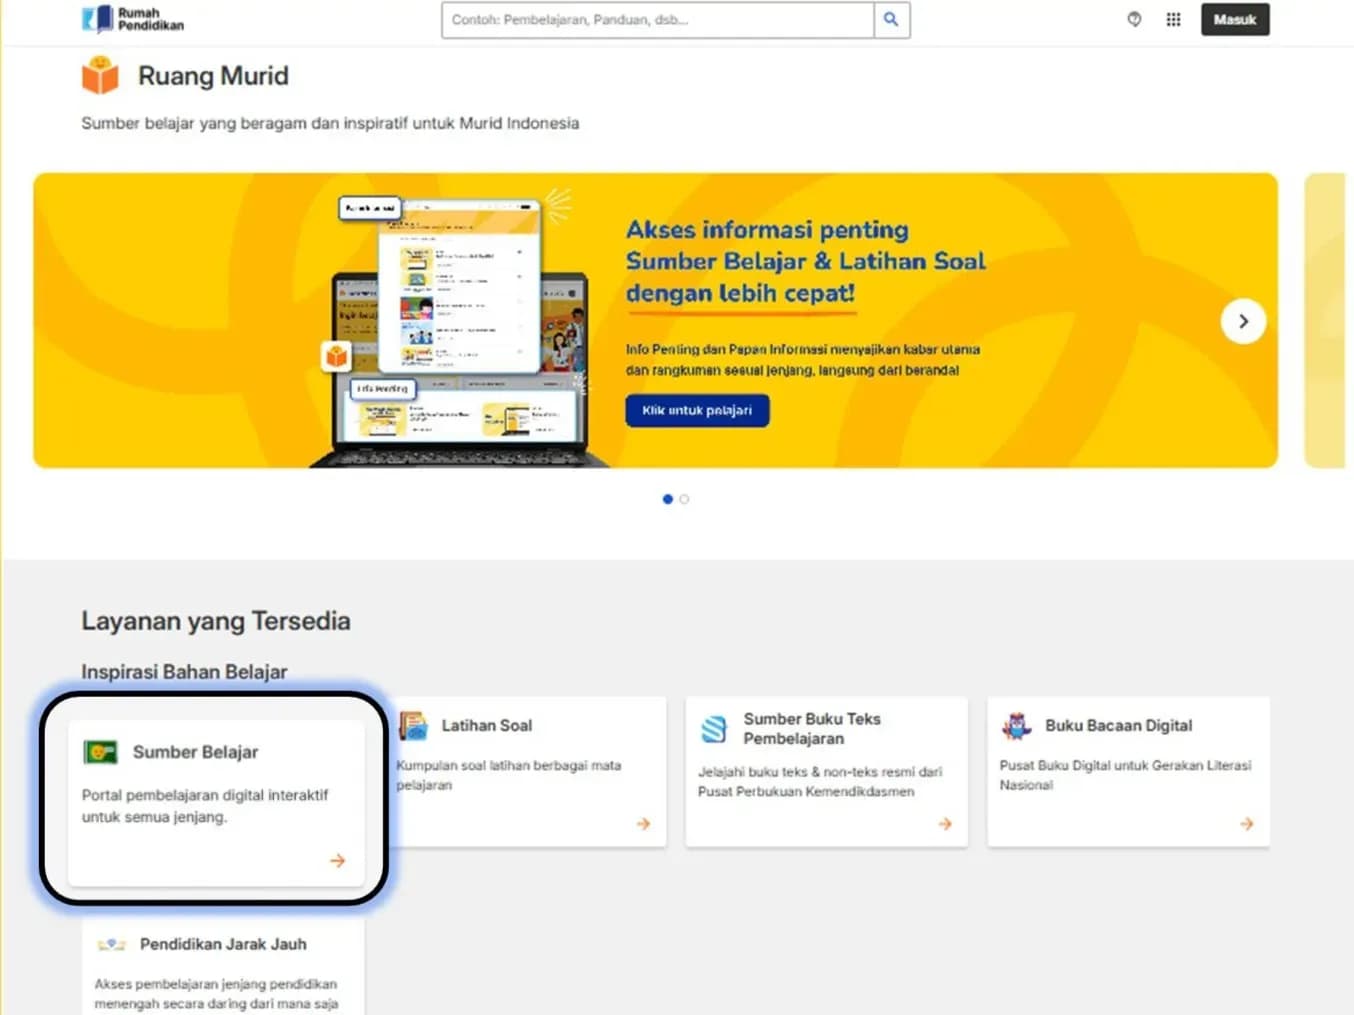Screen dimensions: 1354x1015
Task: Click the Ruang Murid orange box icon
Action: tap(100, 75)
